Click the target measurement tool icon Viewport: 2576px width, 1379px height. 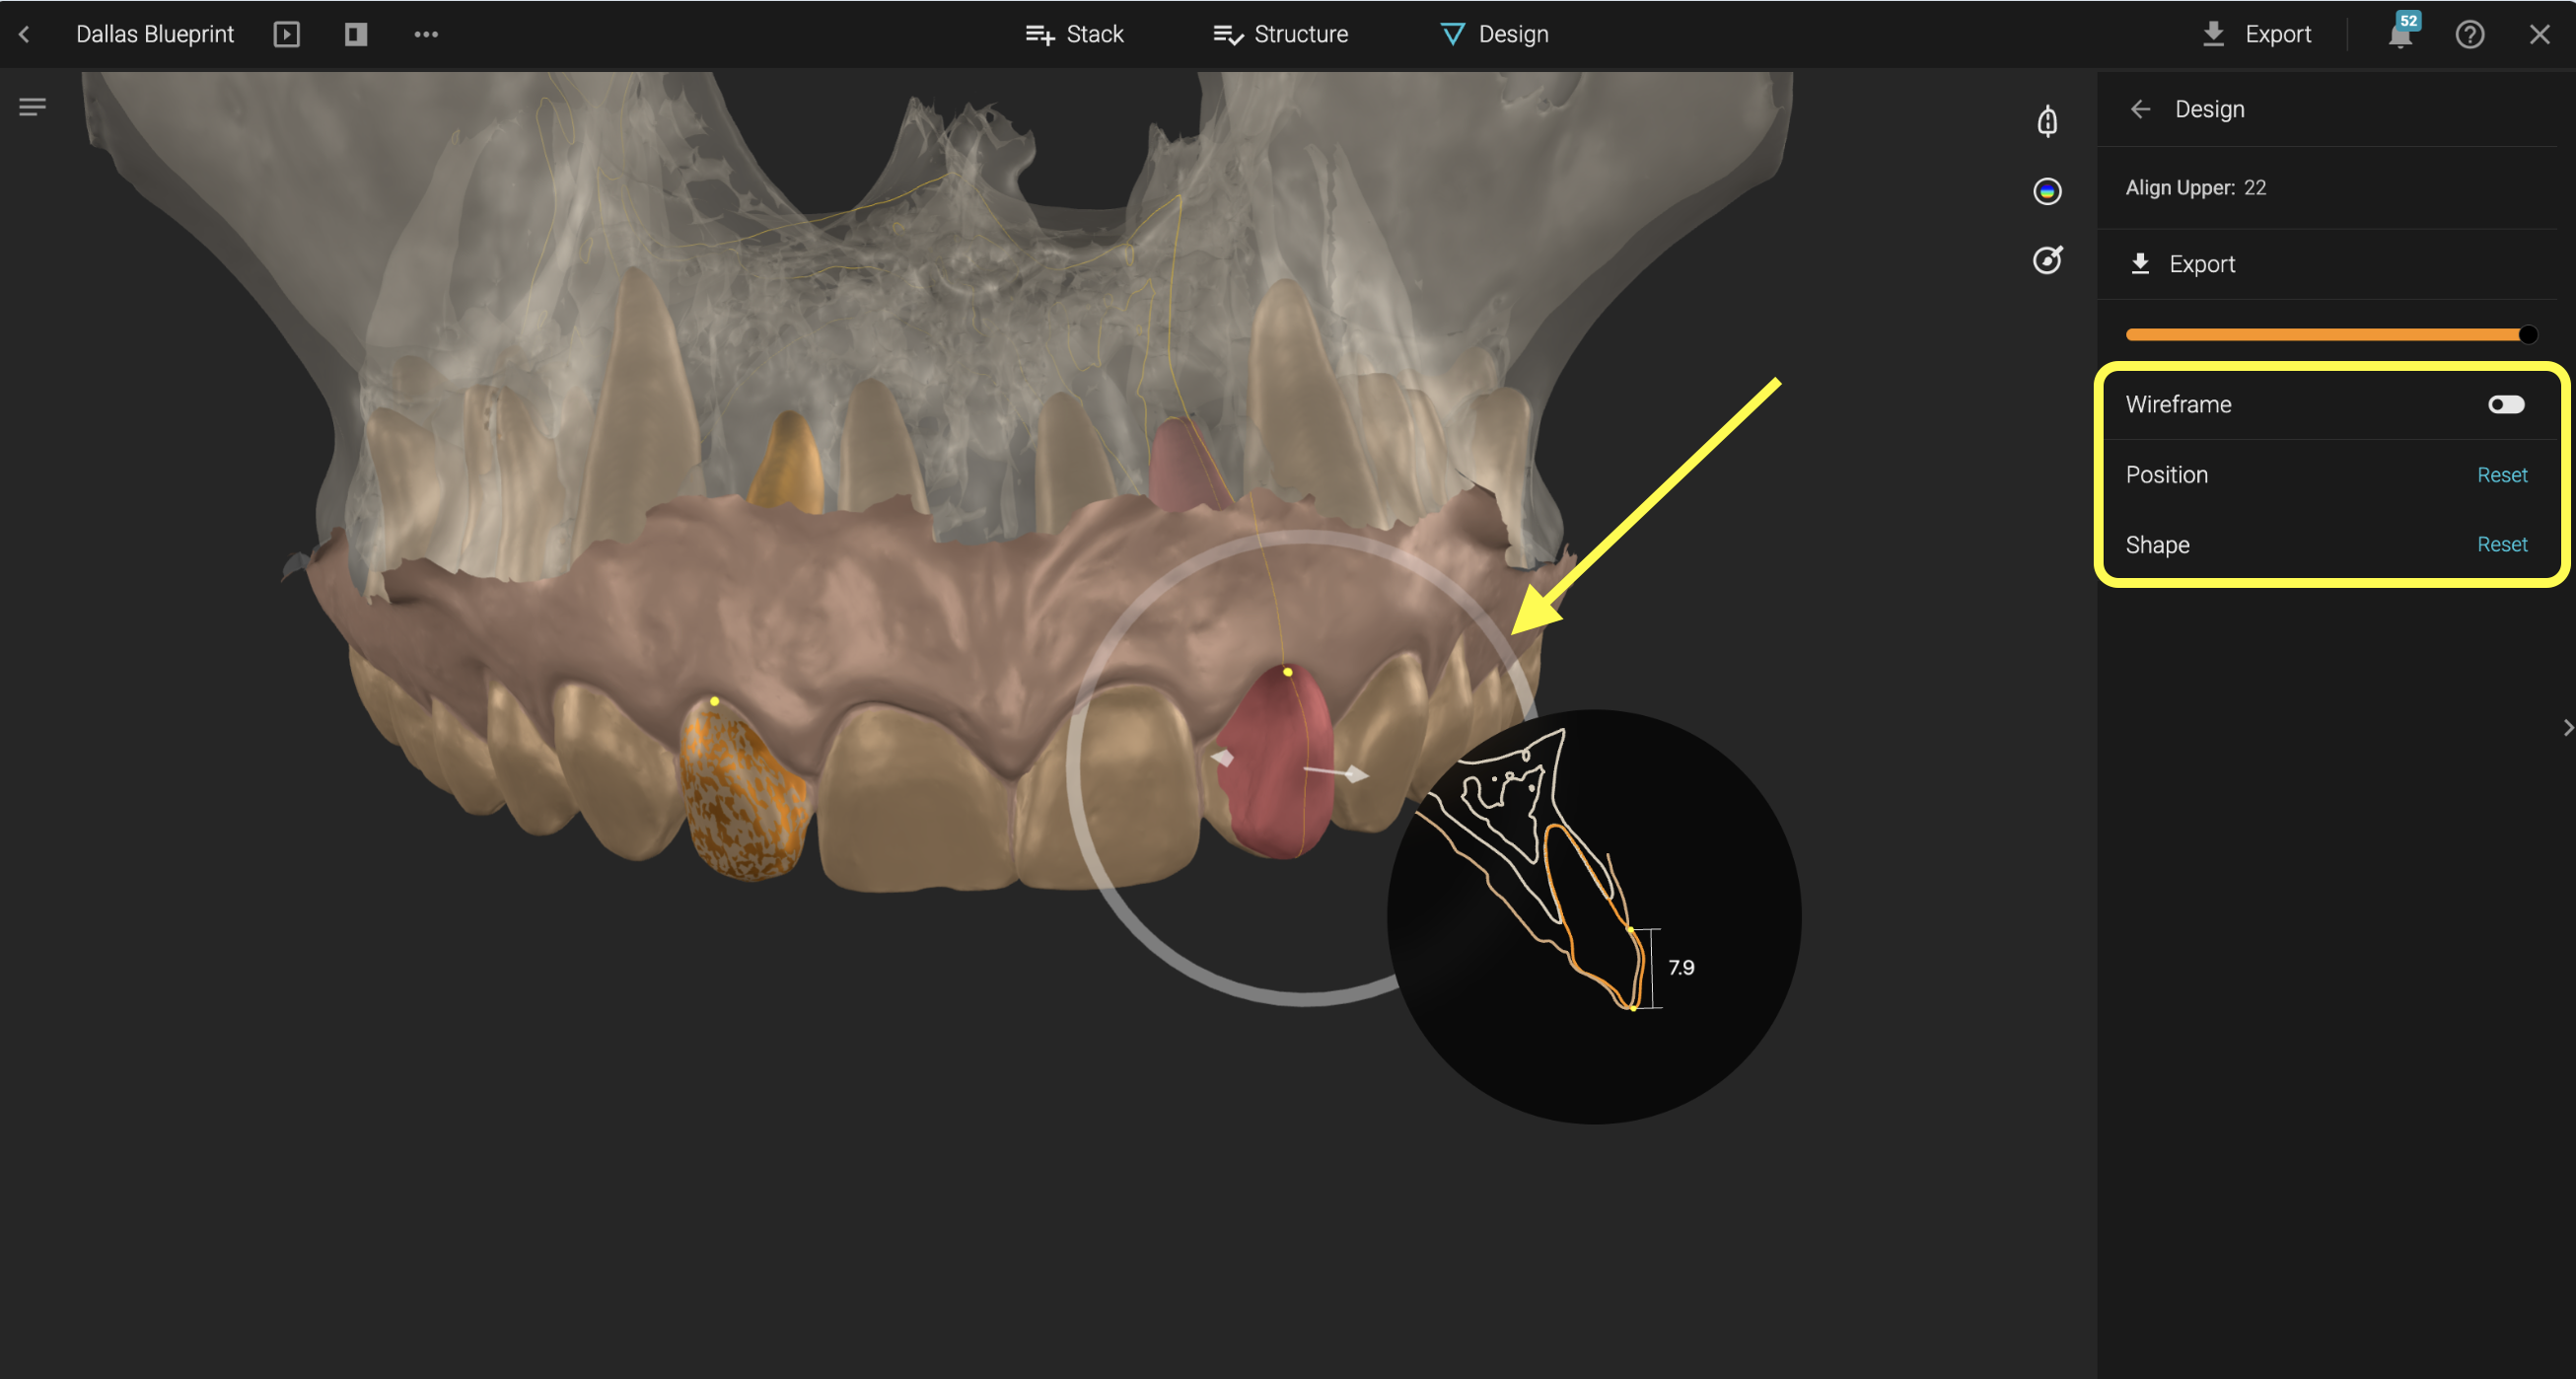[2047, 260]
